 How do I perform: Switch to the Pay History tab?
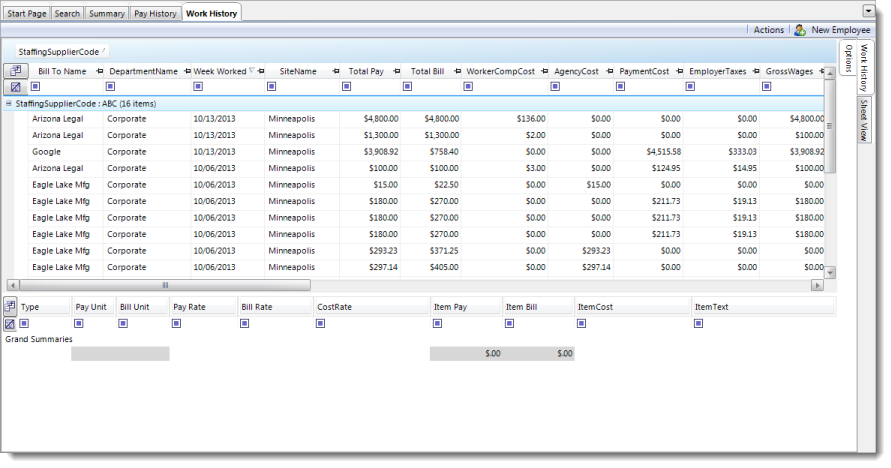coord(155,14)
